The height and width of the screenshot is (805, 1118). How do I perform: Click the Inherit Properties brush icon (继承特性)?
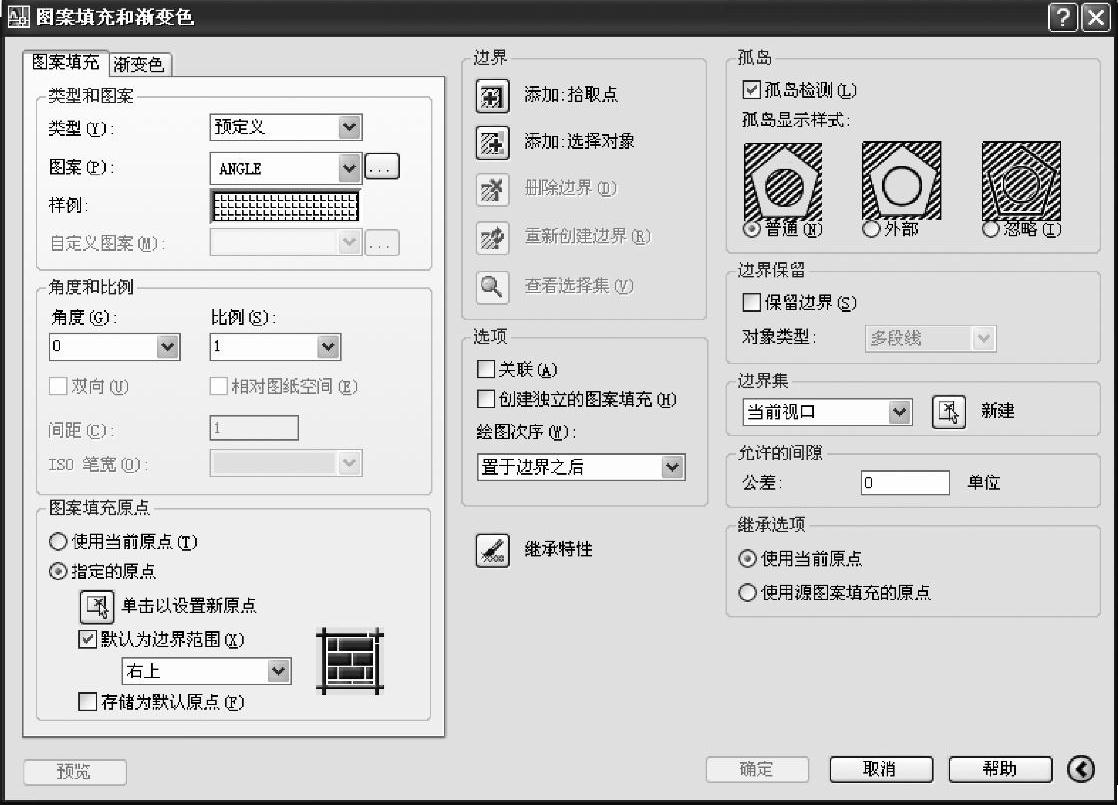[493, 550]
